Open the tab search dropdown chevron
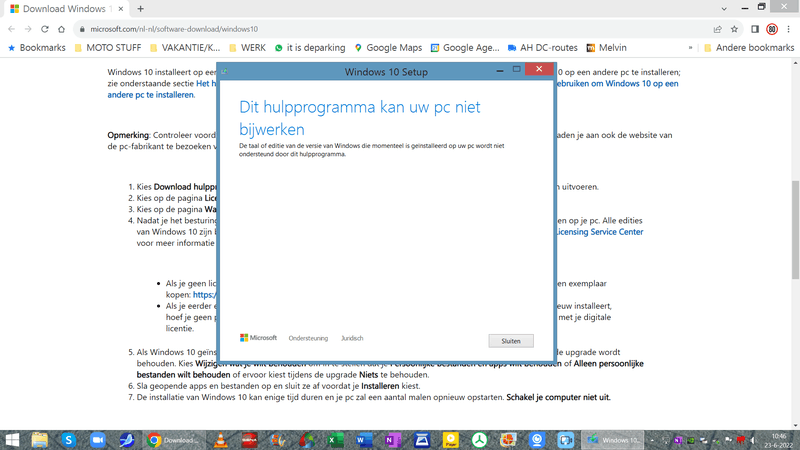The width and height of the screenshot is (800, 450). (724, 9)
